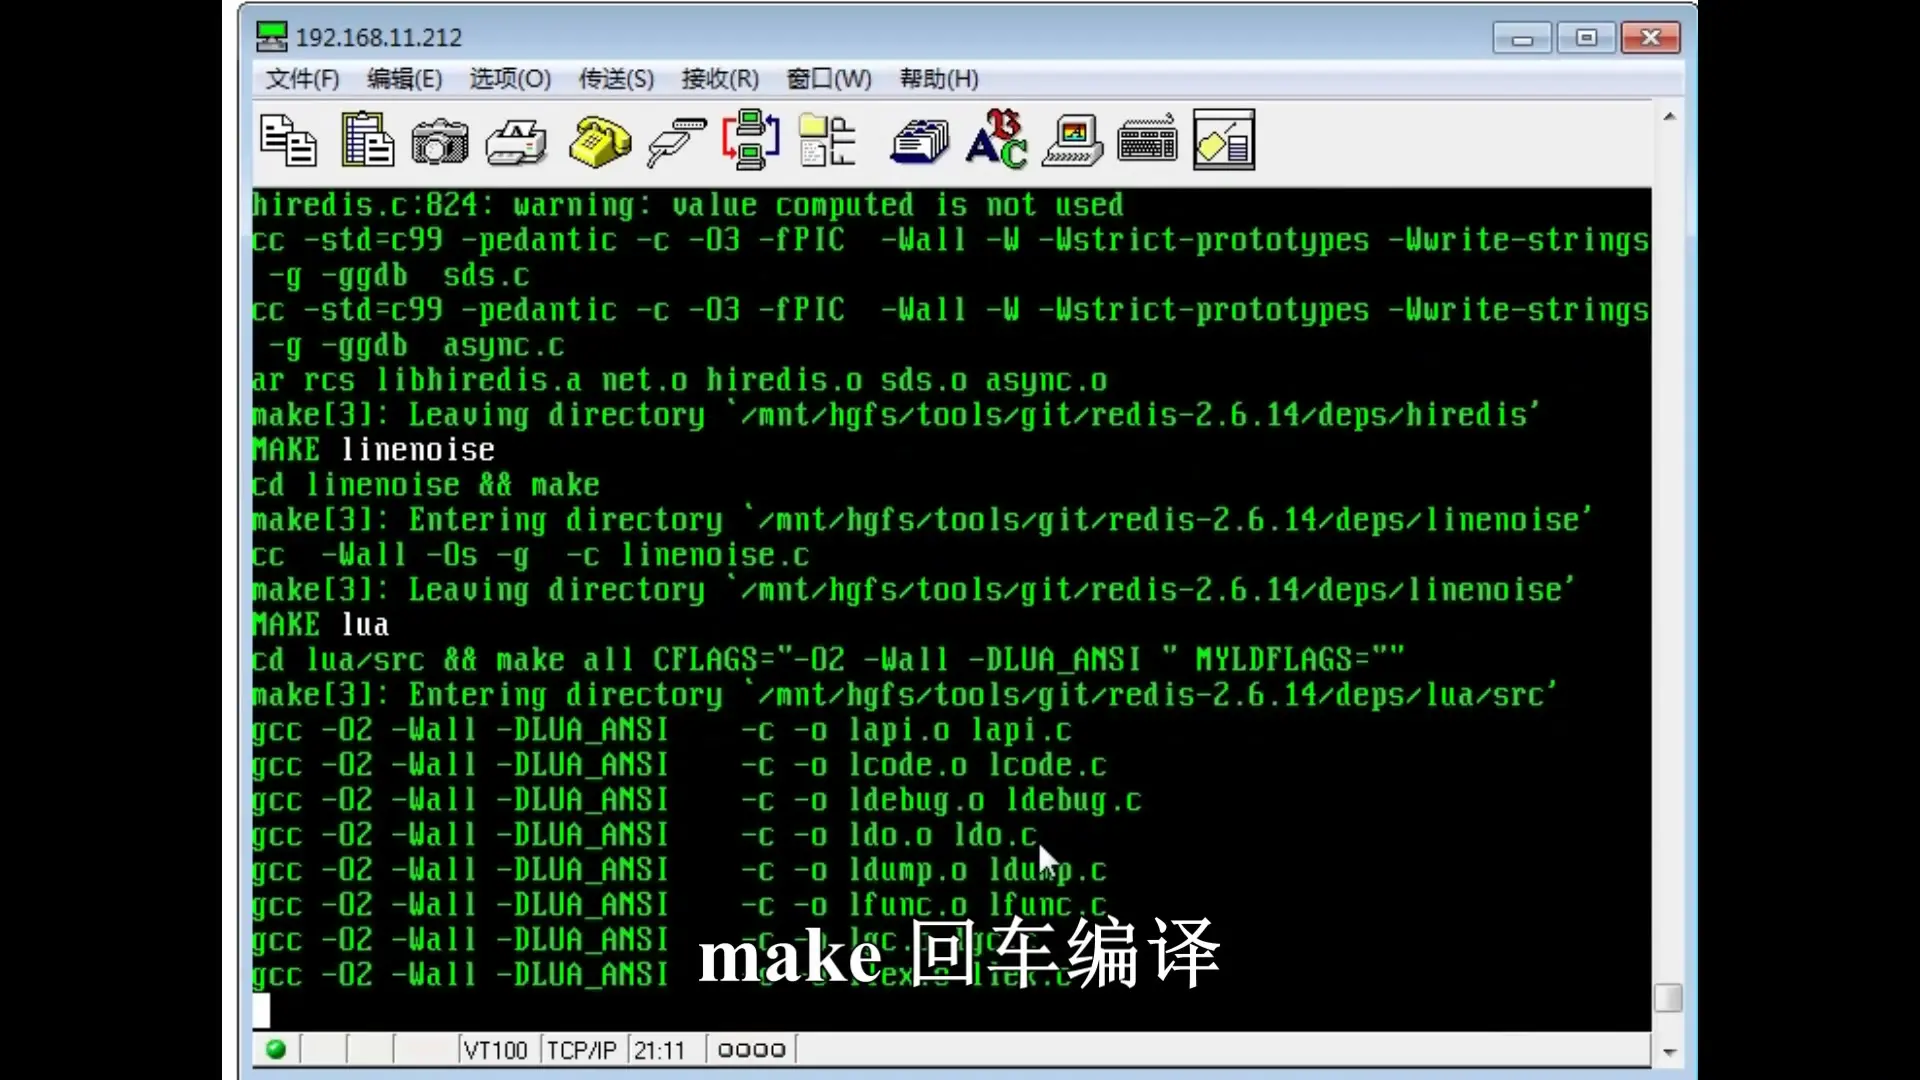Click the OOOO status bar indicator
Screen dimensions: 1920x1080
click(x=751, y=1050)
